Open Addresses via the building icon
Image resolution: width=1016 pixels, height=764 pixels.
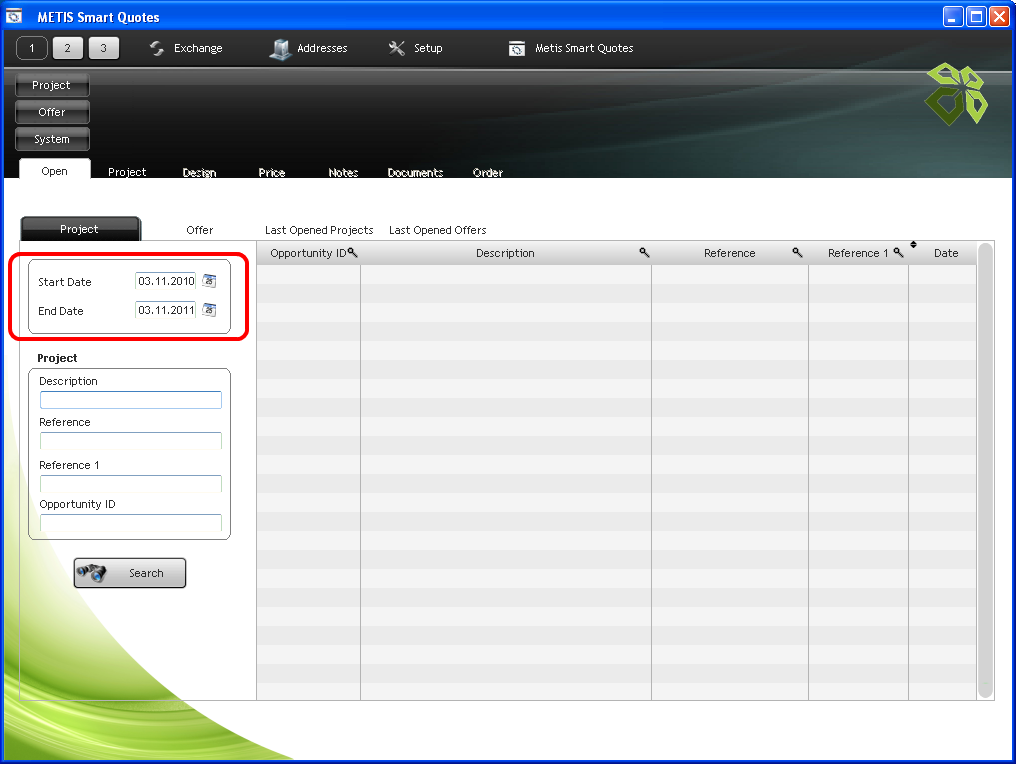[280, 49]
